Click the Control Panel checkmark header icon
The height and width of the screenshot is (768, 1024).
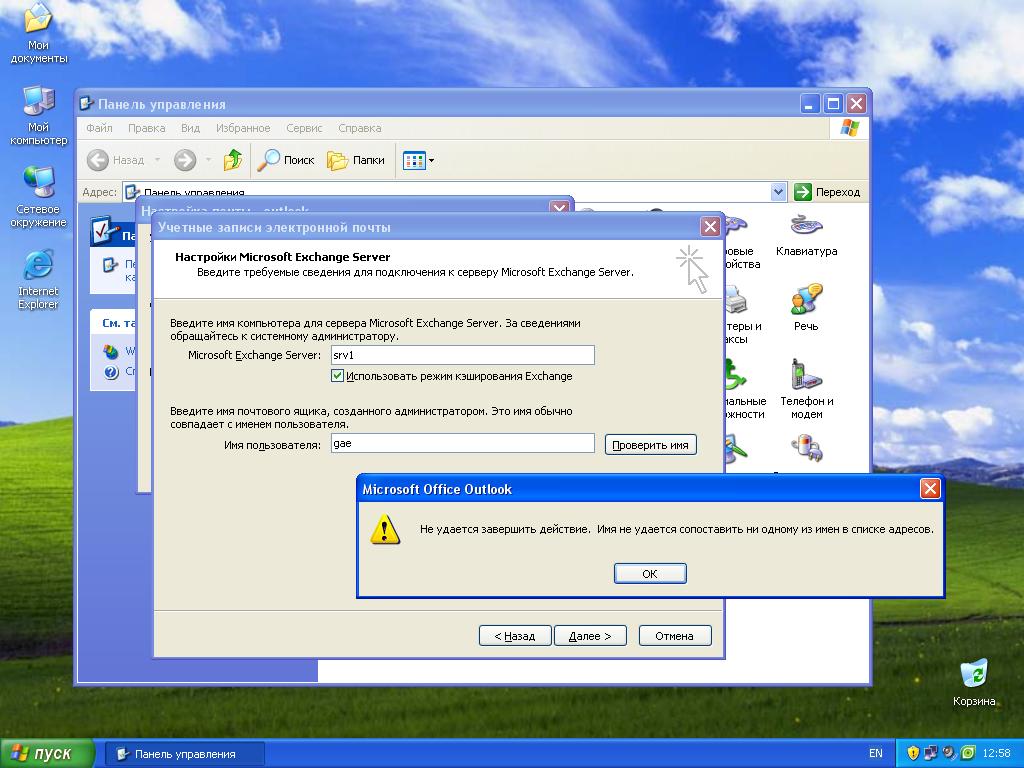[105, 231]
